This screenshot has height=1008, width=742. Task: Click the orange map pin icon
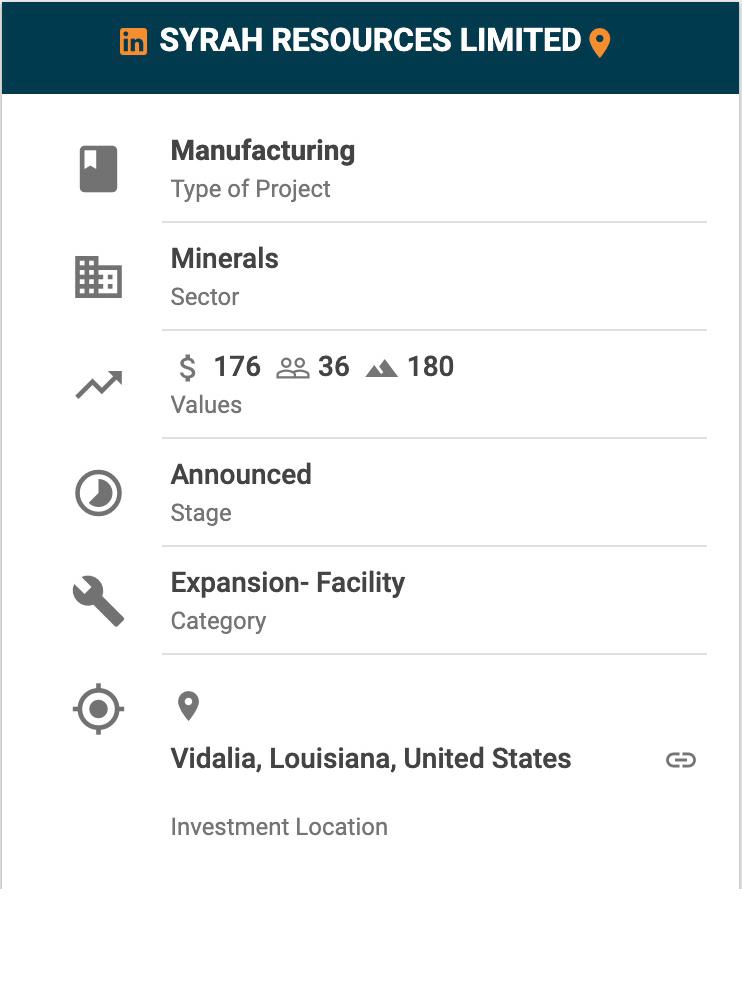click(x=599, y=43)
